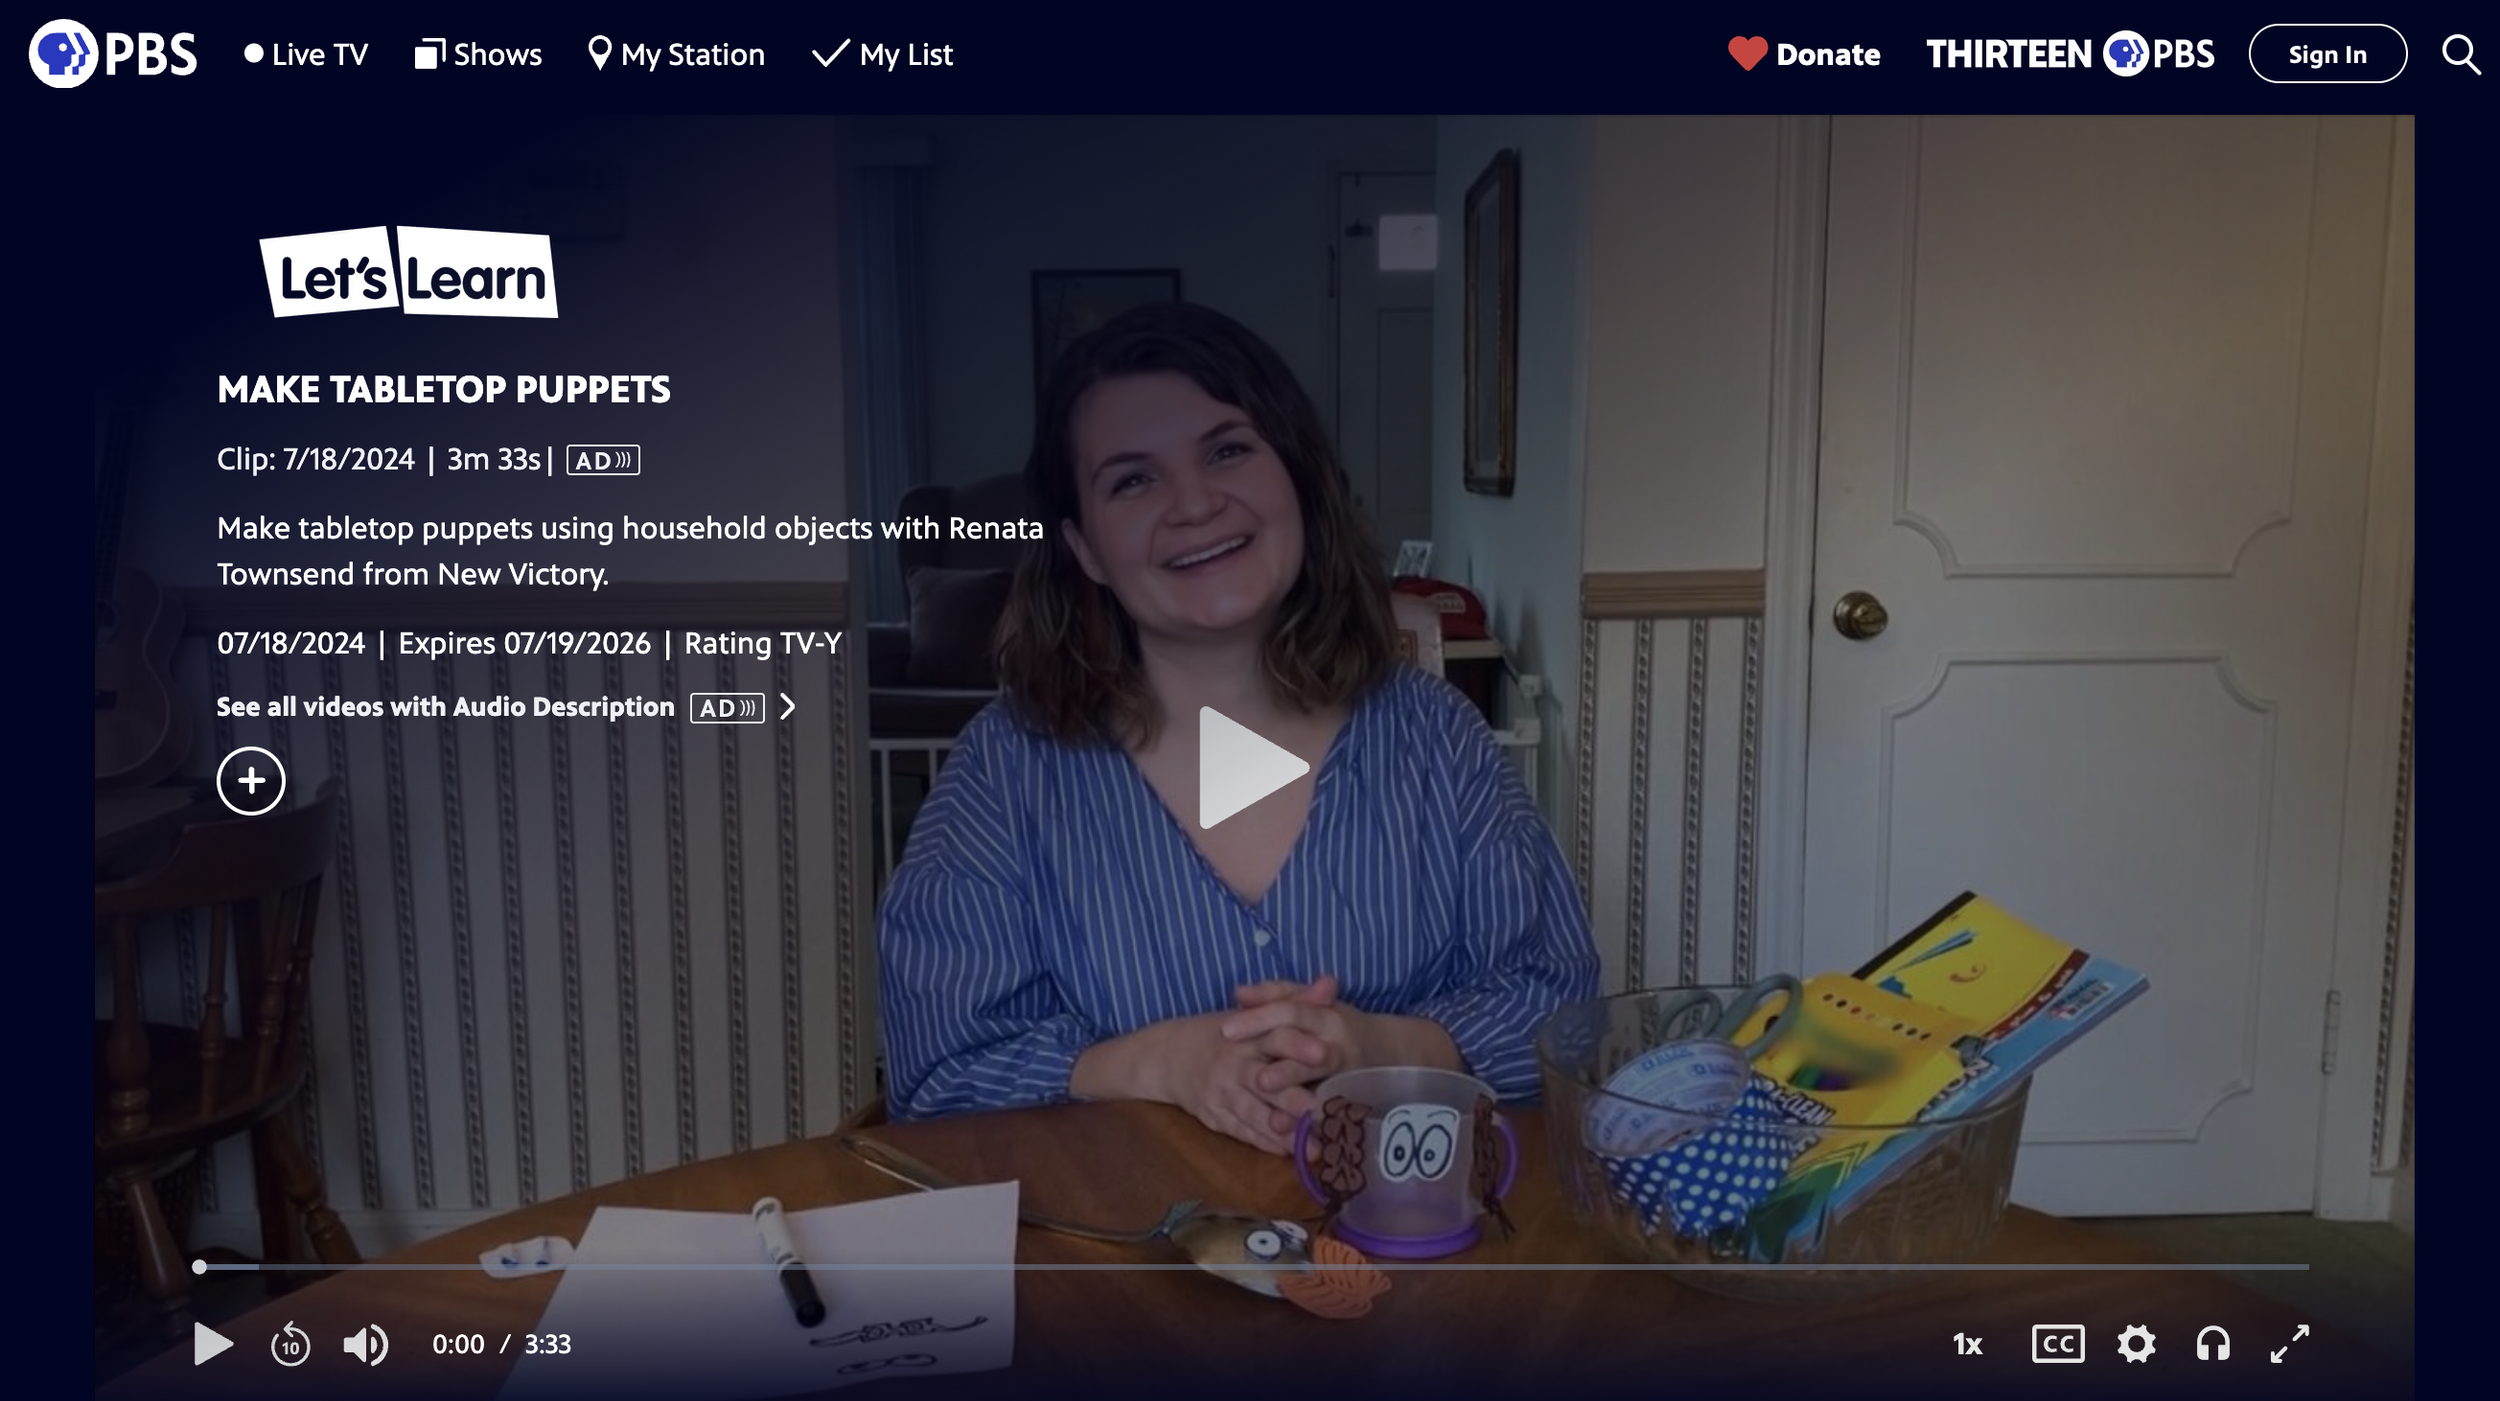The width and height of the screenshot is (2500, 1401).
Task: Click the Donate heart link
Action: click(x=1805, y=54)
